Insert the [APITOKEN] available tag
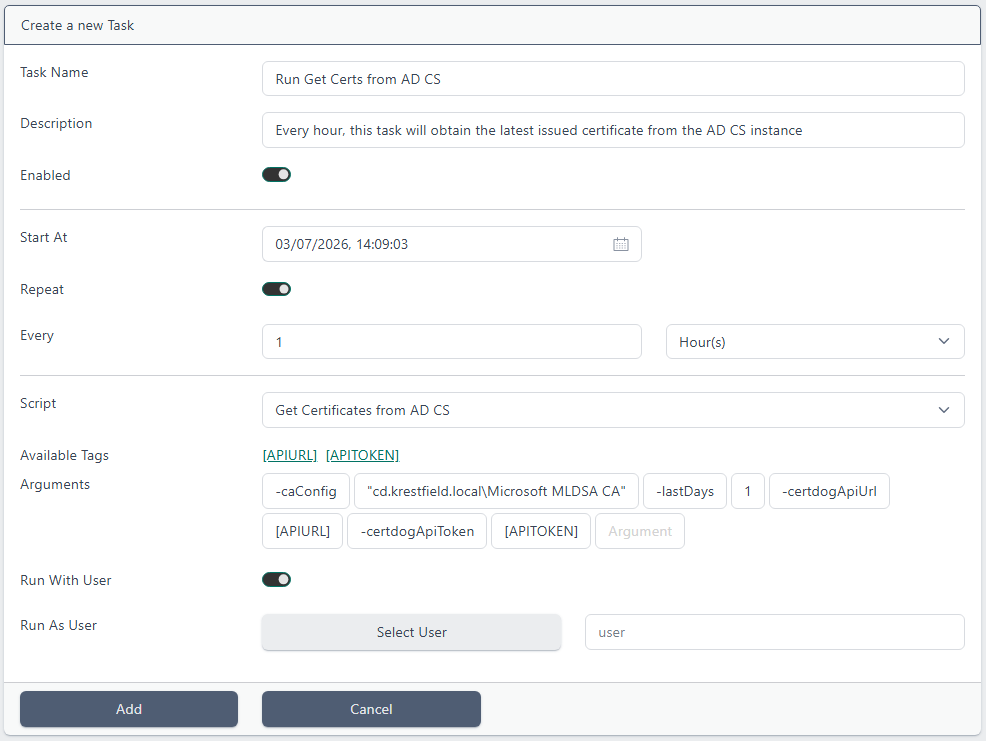This screenshot has height=741, width=986. coord(362,455)
